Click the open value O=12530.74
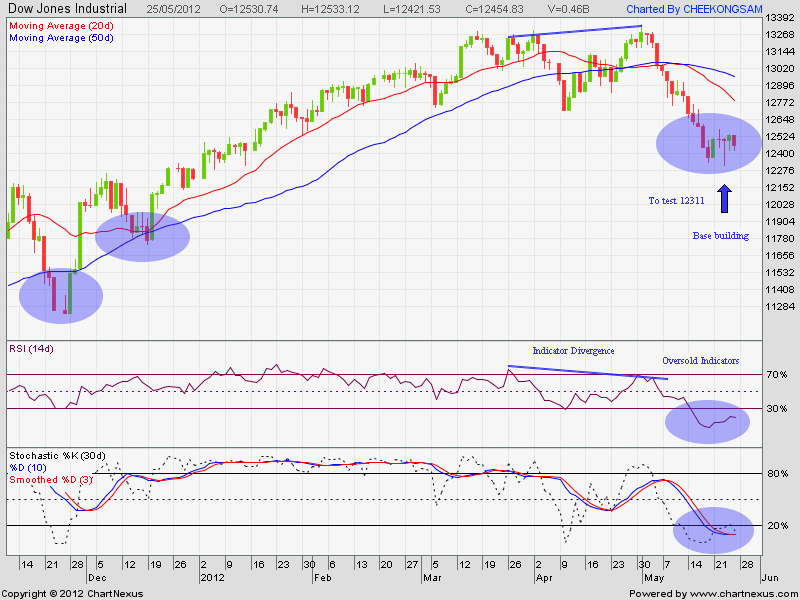 click(249, 9)
